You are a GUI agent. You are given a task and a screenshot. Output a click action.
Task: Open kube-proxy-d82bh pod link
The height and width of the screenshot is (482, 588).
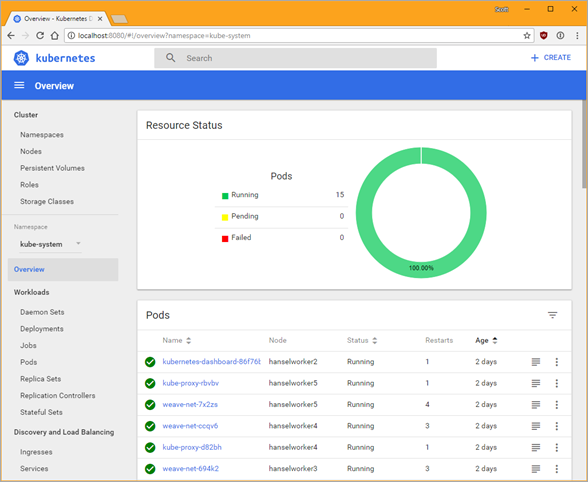(192, 447)
